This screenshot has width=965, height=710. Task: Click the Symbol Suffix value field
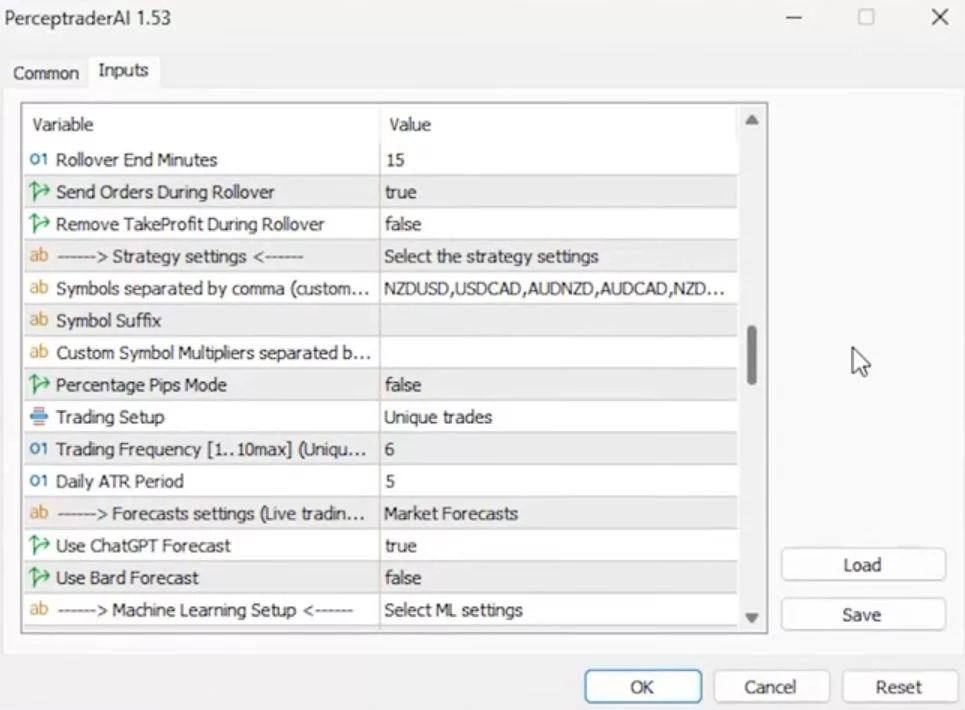pos(558,321)
